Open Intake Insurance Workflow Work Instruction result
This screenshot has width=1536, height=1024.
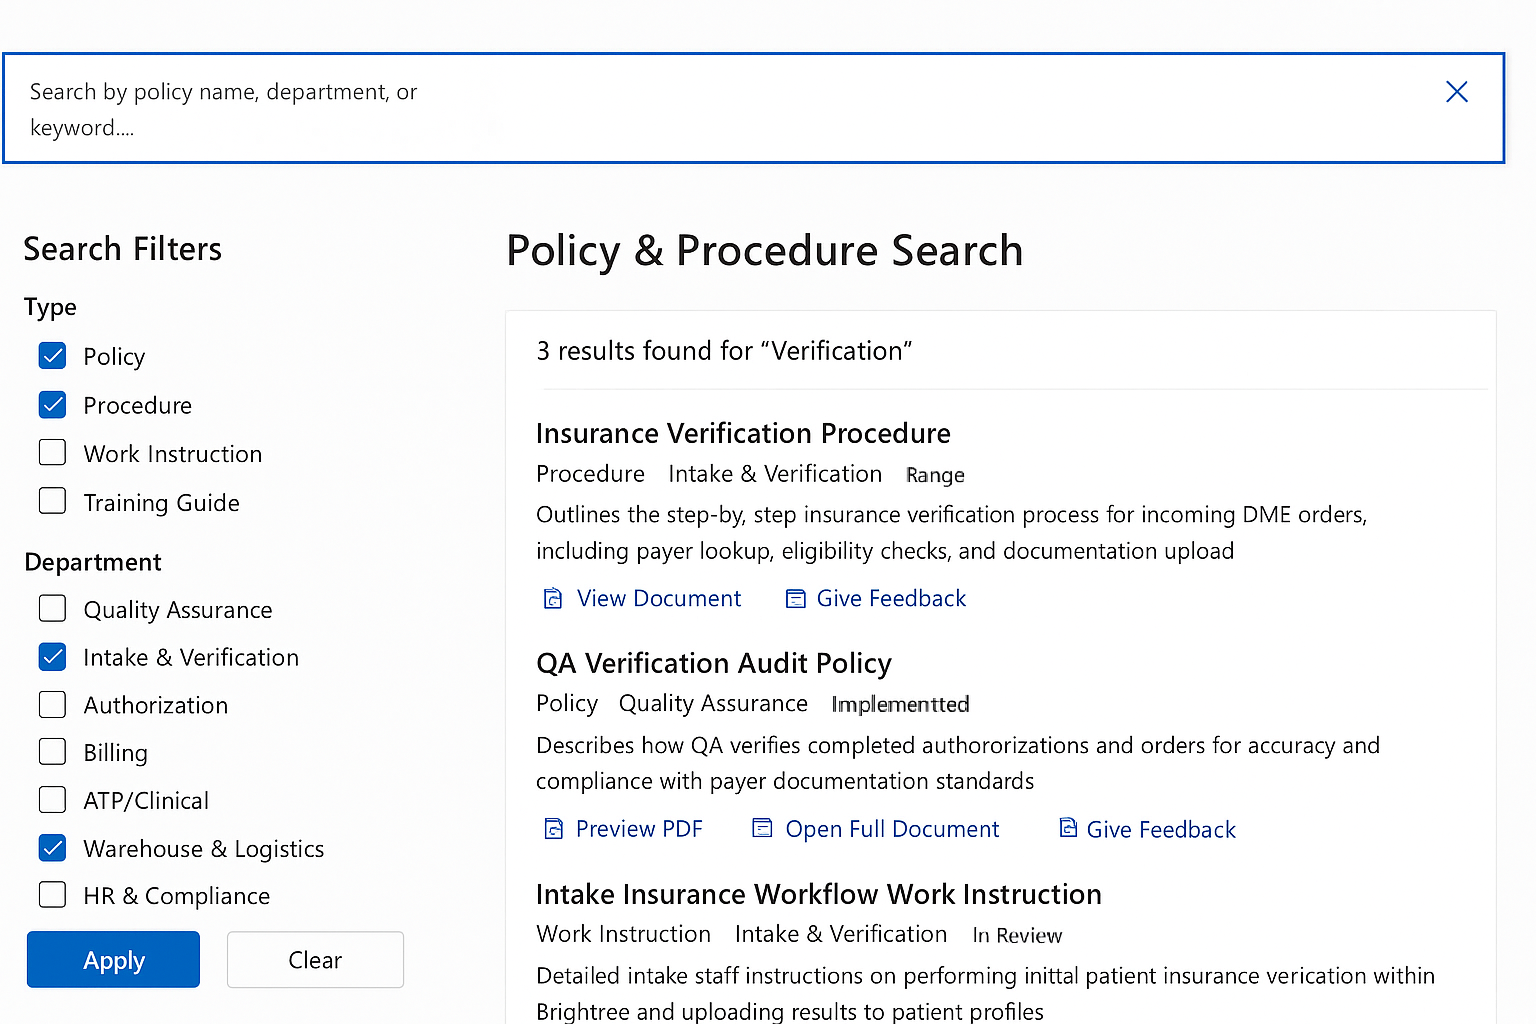[x=818, y=894]
